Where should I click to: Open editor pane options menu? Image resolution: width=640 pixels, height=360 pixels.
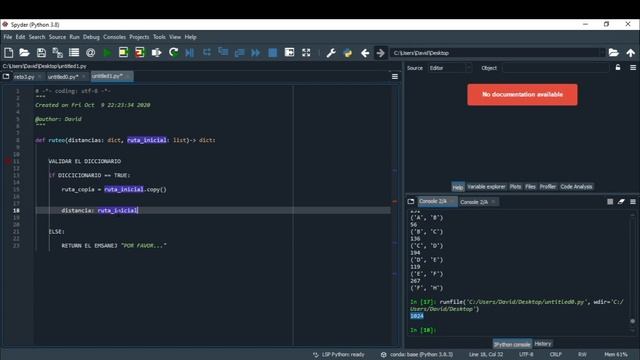[395, 76]
